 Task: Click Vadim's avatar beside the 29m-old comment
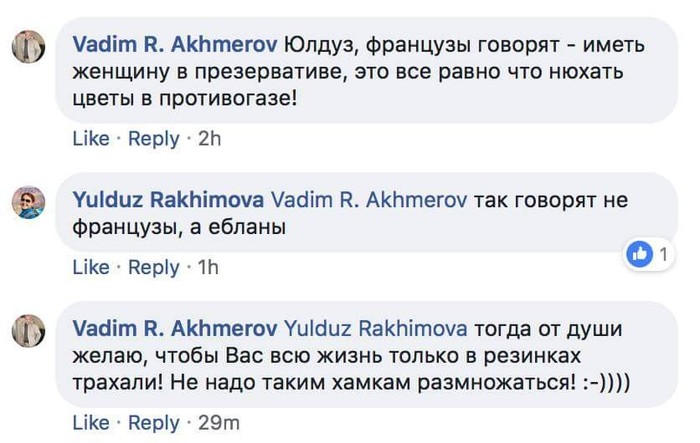click(x=29, y=328)
